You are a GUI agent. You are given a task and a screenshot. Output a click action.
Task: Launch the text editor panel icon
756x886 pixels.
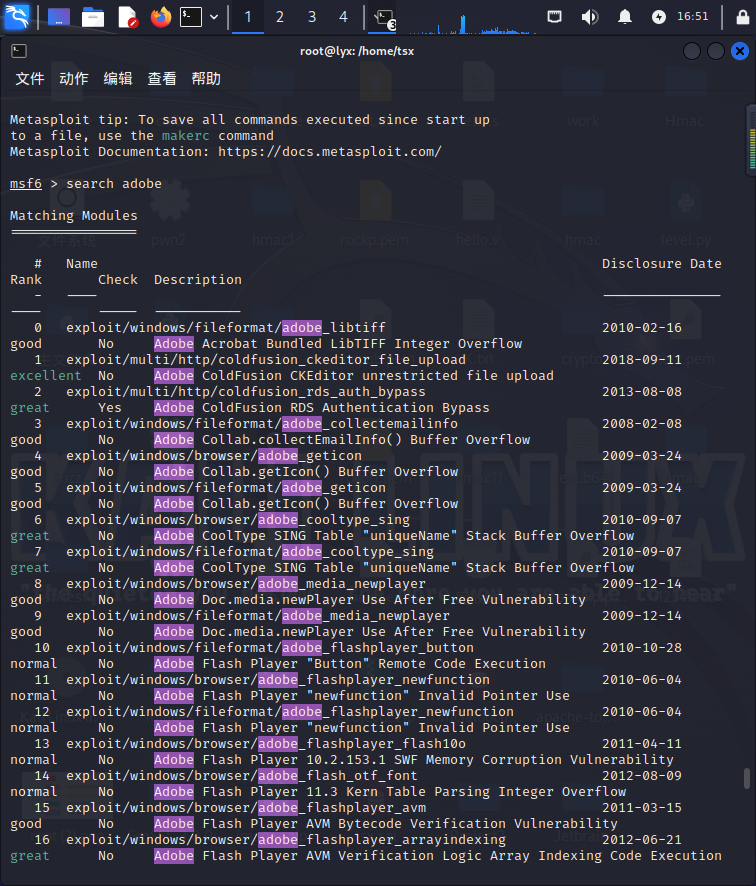[x=127, y=17]
